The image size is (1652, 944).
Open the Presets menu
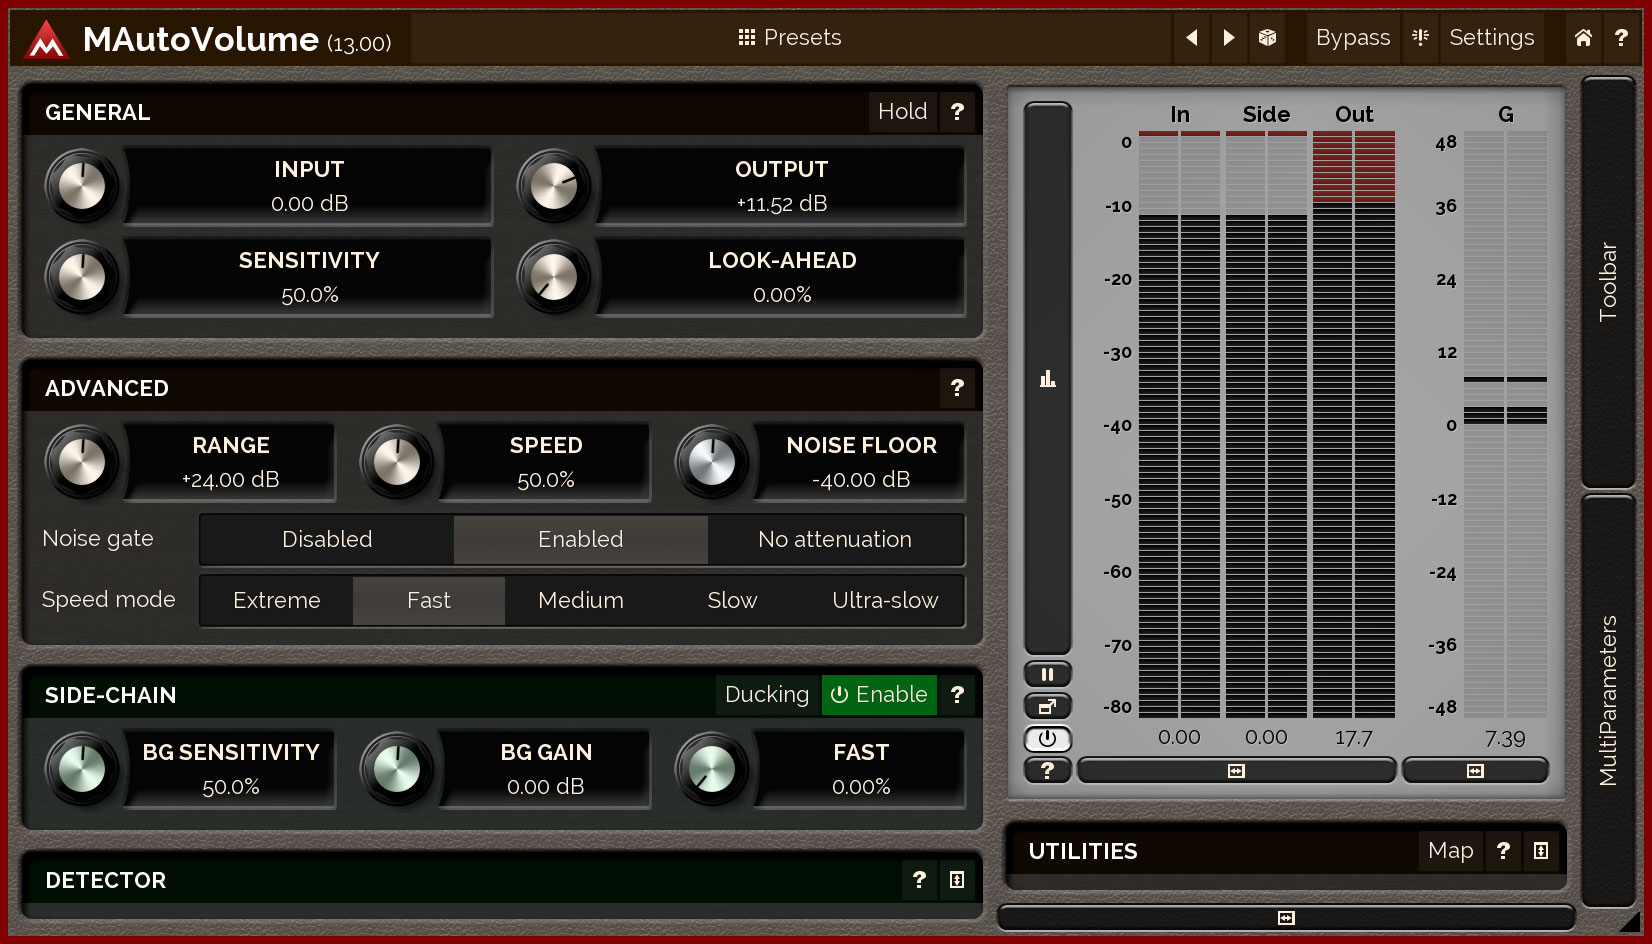click(790, 38)
